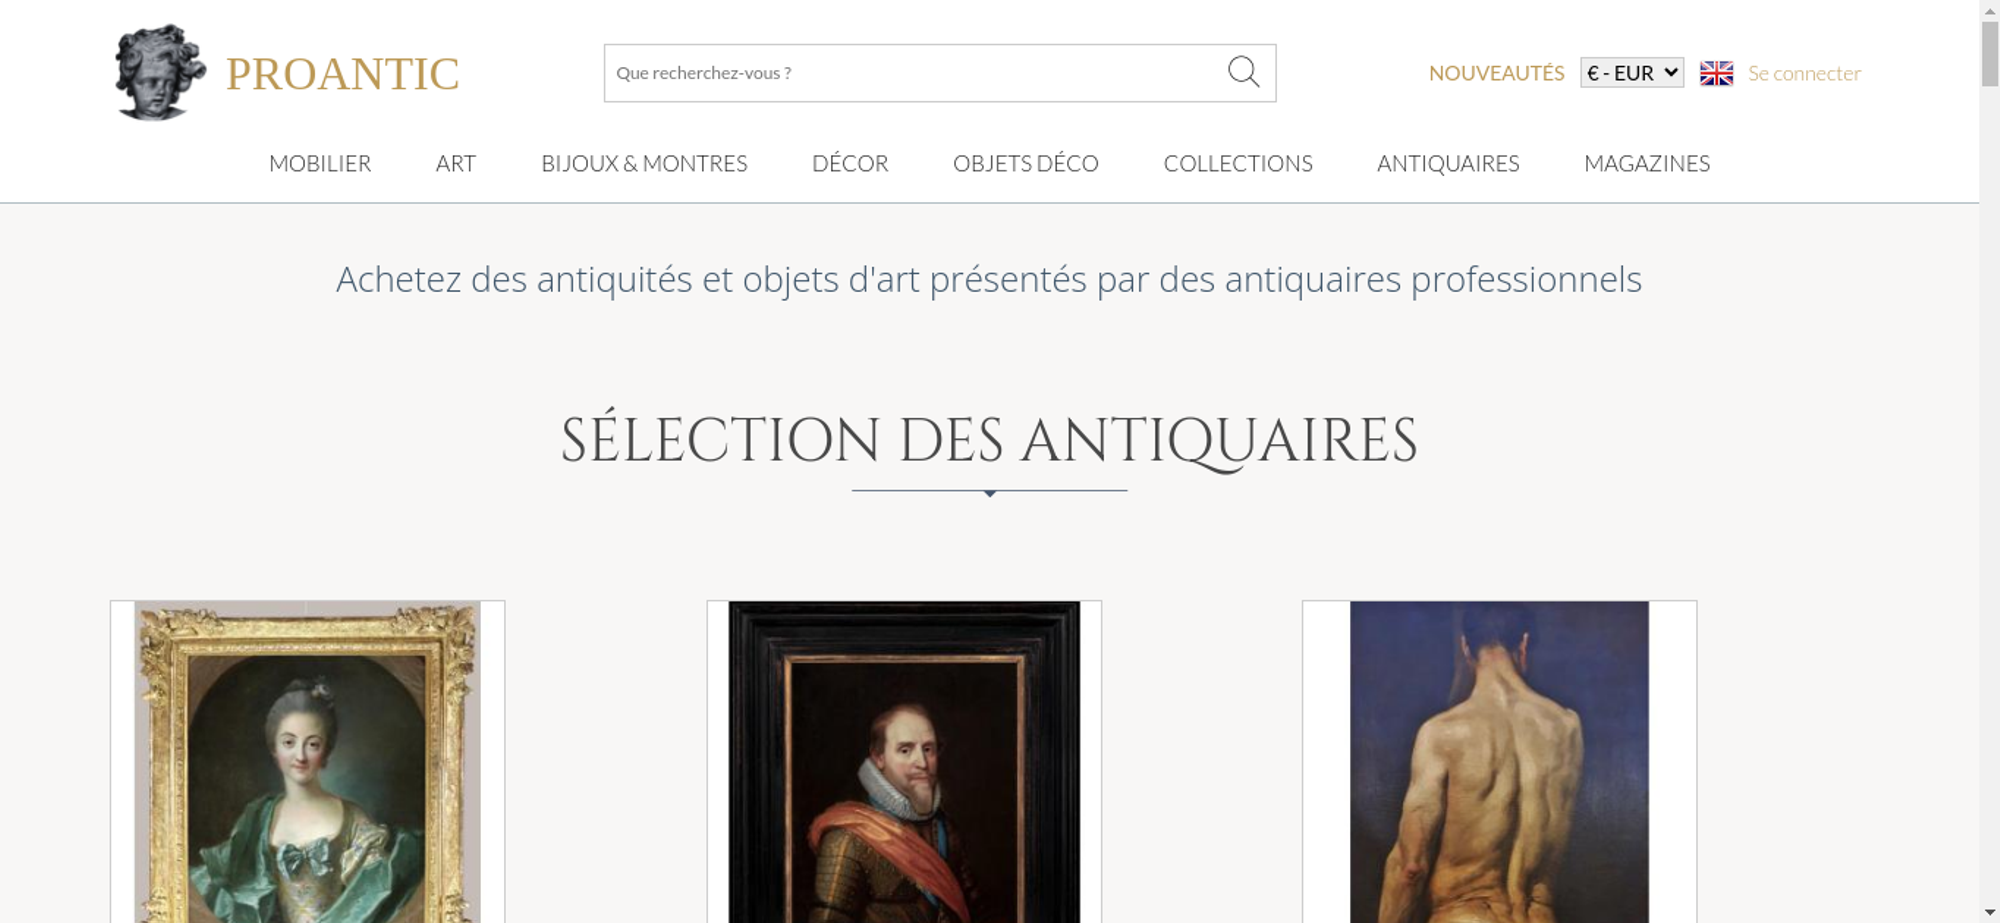Image resolution: width=2000 pixels, height=923 pixels.
Task: Open the currency selector showing € - EUR
Action: (x=1632, y=73)
